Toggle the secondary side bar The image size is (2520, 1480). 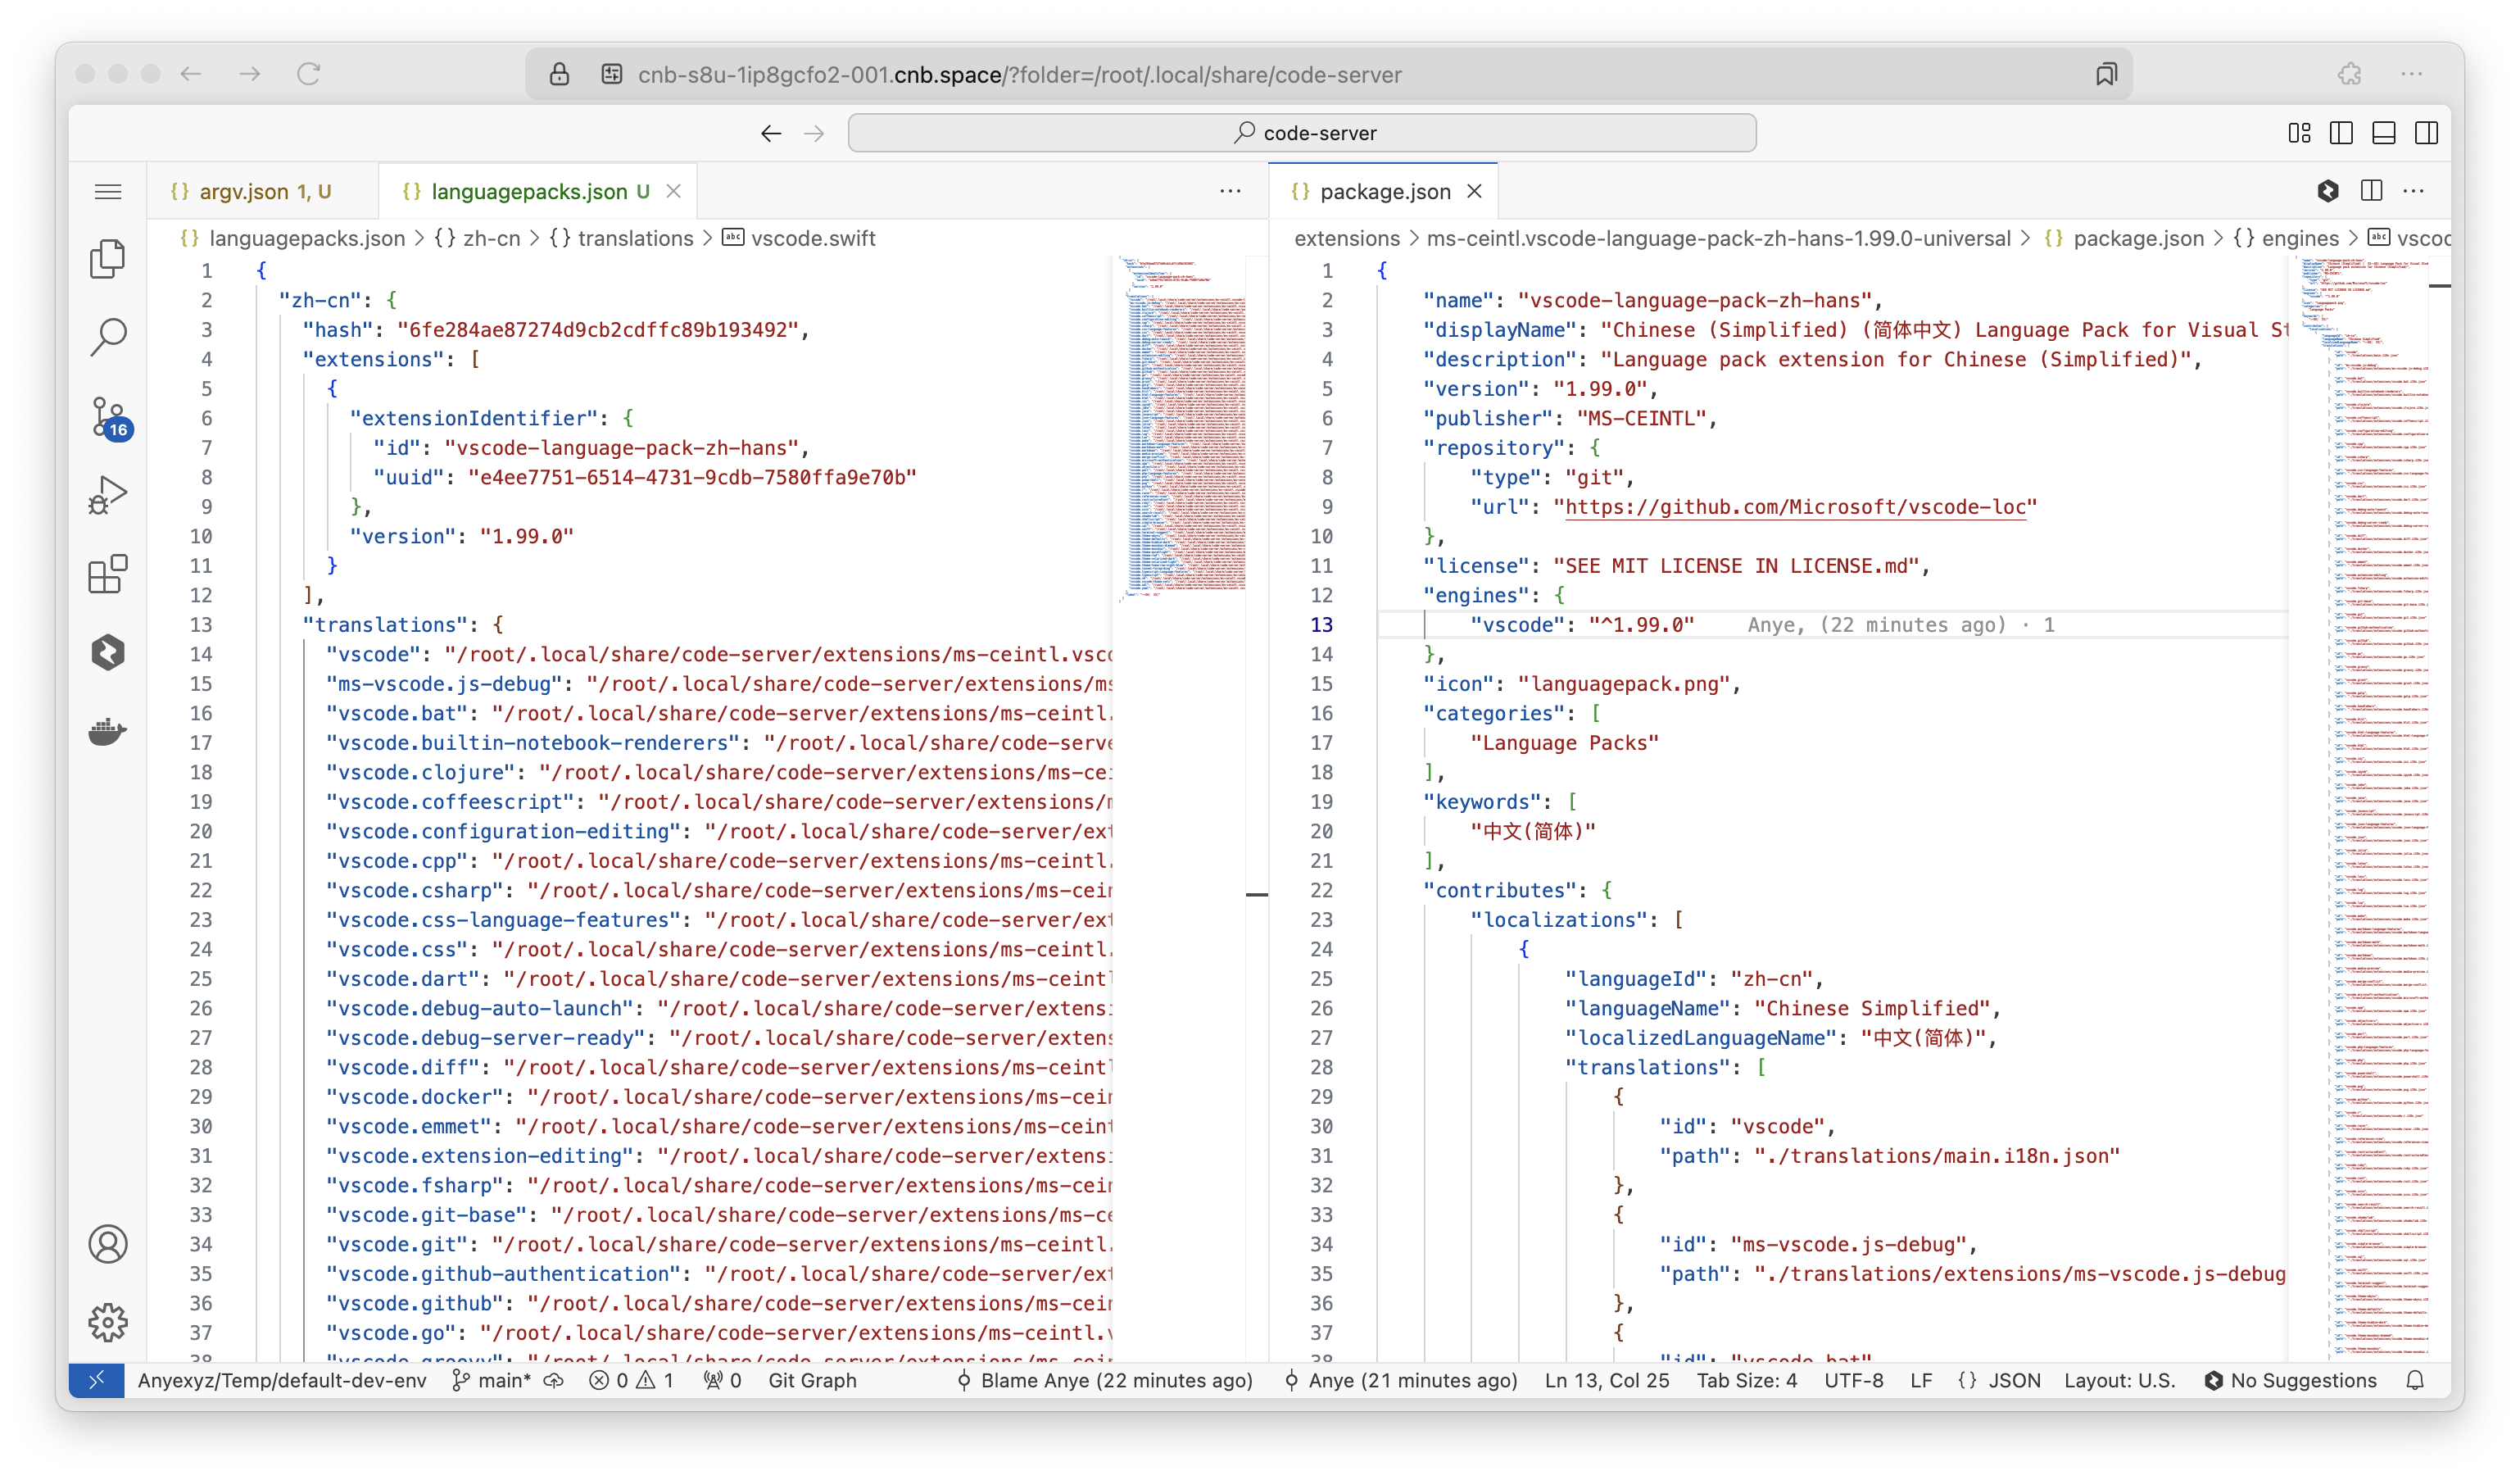pyautogui.click(x=2426, y=133)
